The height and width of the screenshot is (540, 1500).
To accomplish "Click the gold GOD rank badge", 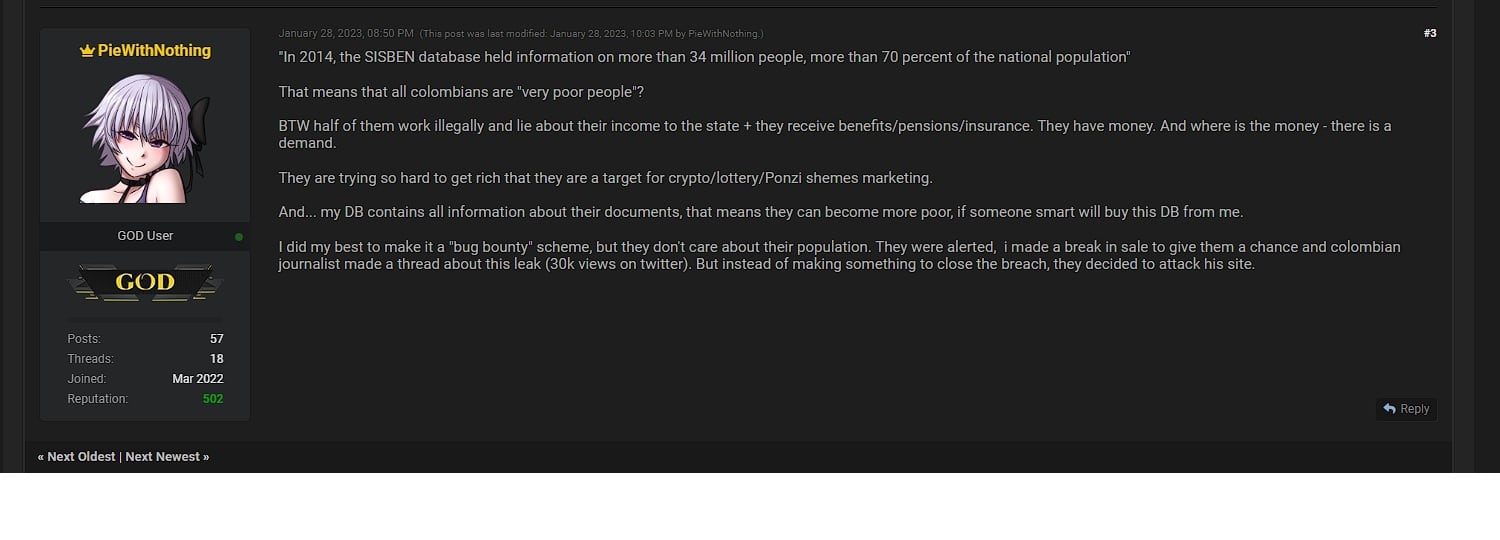I will tap(145, 282).
